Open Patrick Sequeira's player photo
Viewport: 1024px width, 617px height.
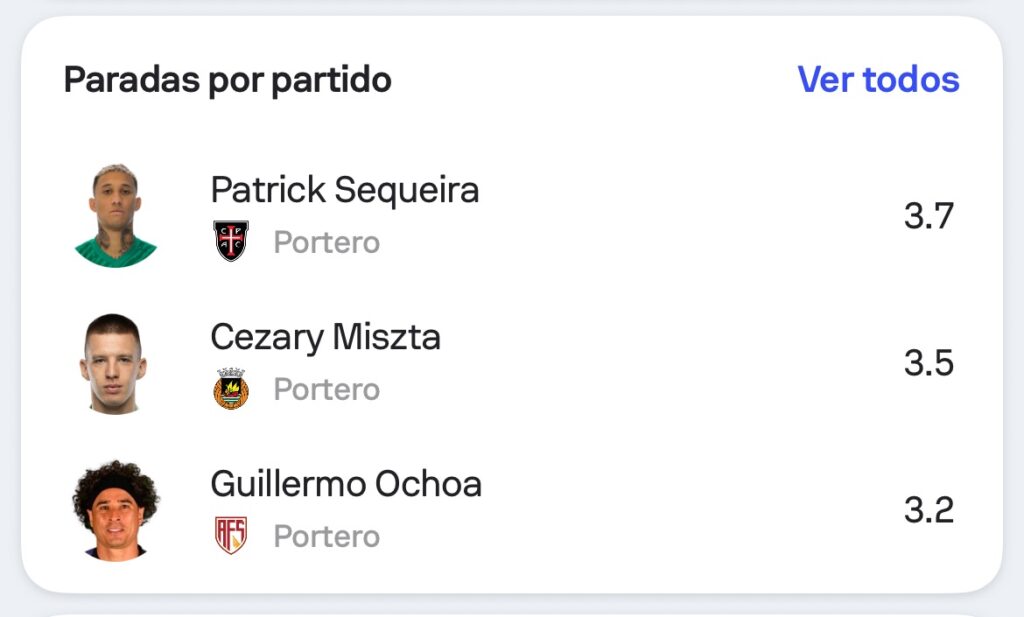[116, 216]
